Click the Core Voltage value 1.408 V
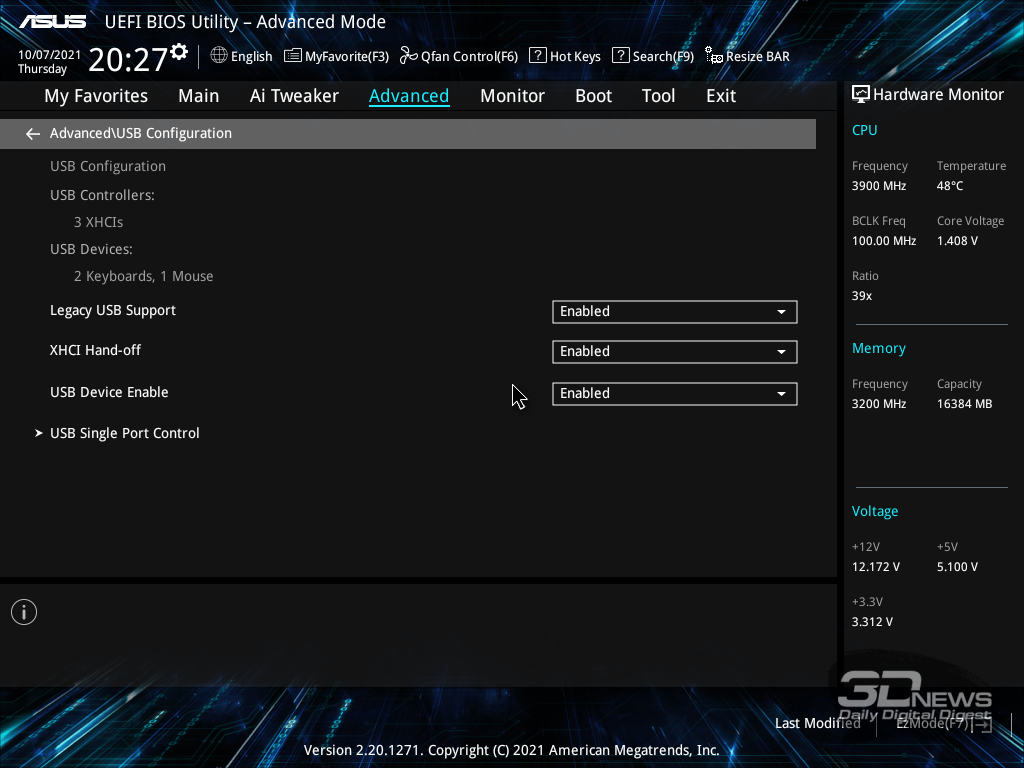 tap(957, 241)
